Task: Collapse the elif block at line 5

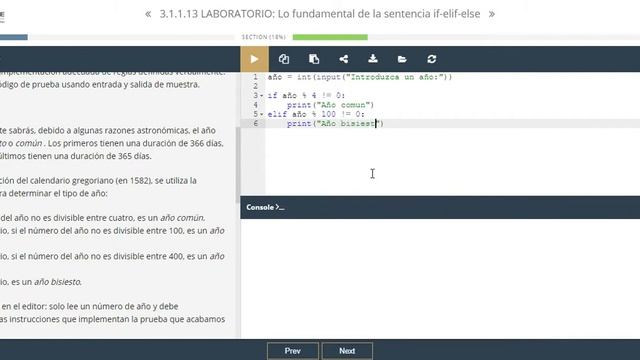Action: pos(262,115)
